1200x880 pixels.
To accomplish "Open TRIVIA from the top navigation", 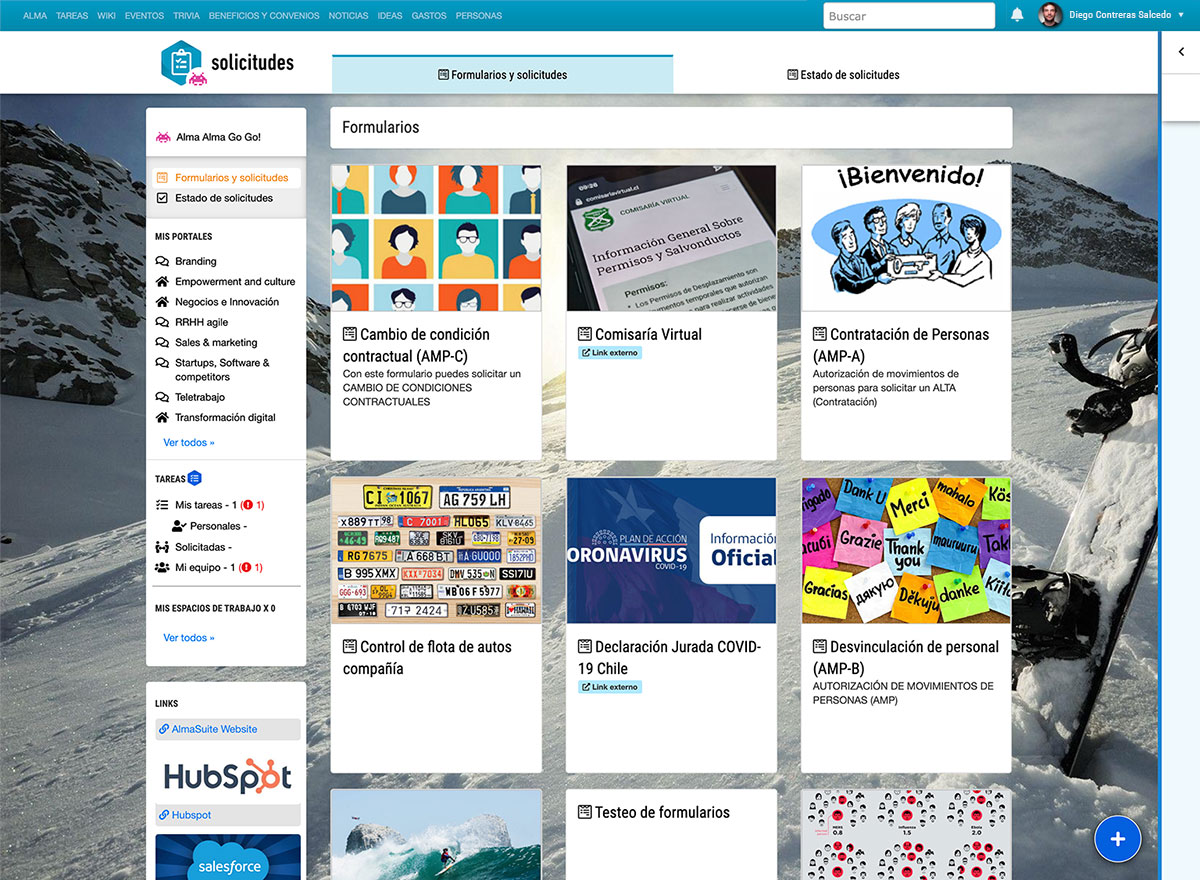I will coord(187,16).
